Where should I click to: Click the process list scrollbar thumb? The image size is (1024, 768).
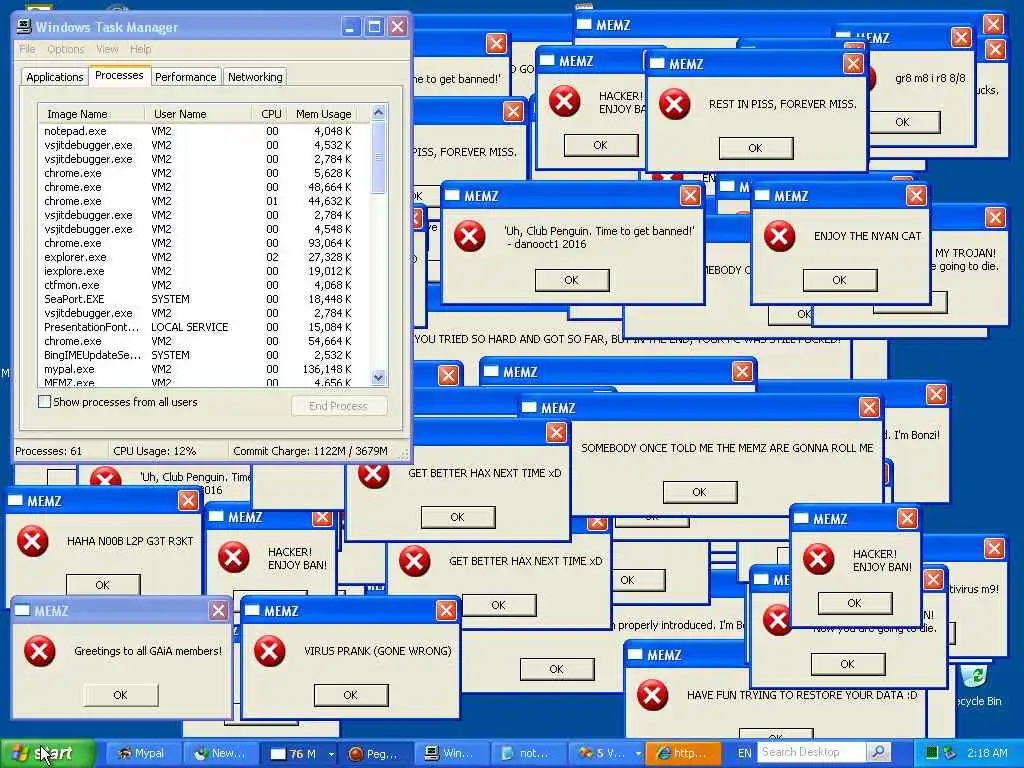click(378, 157)
